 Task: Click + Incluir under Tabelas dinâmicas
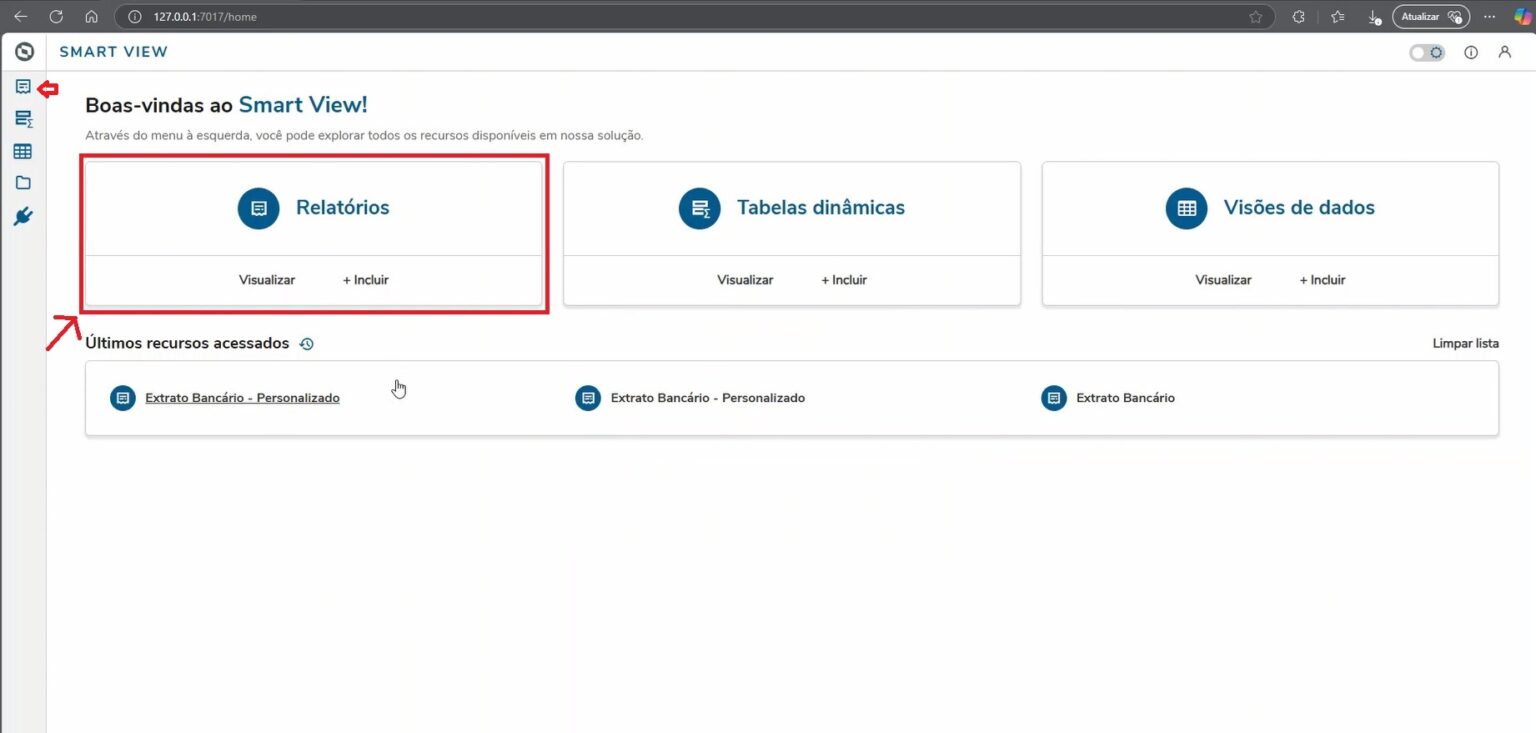pos(843,280)
